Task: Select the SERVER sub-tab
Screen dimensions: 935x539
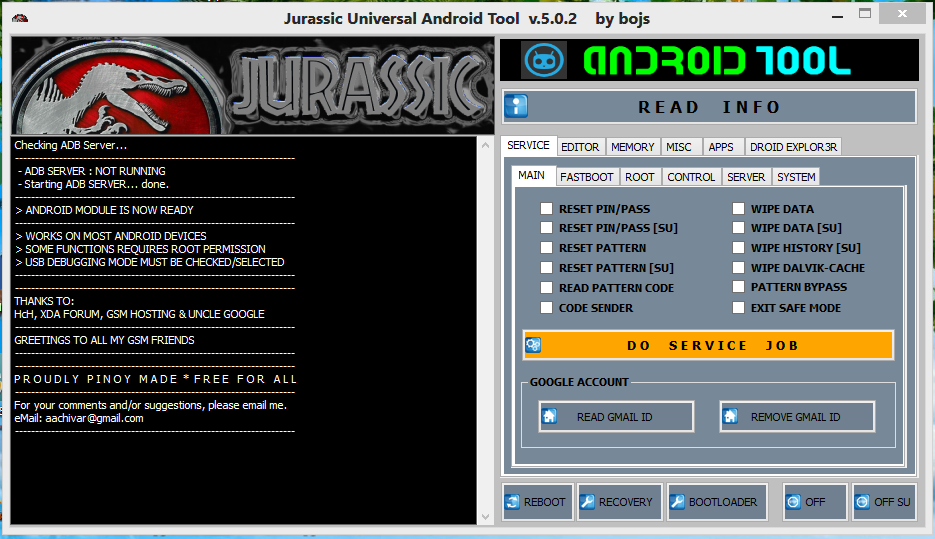Action: tap(746, 177)
